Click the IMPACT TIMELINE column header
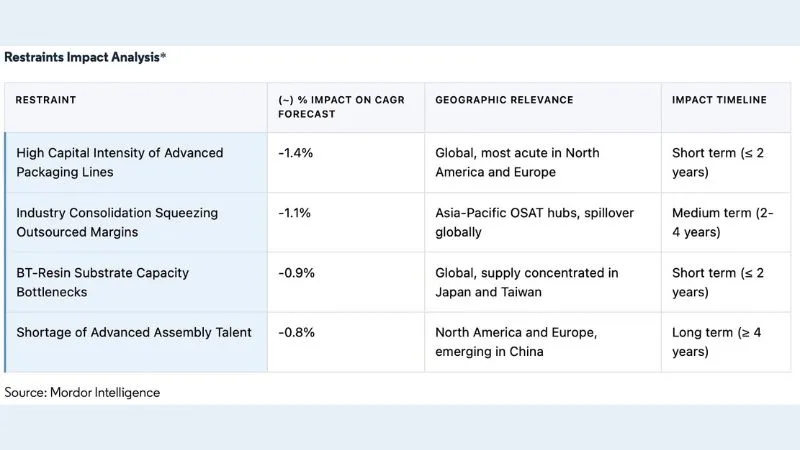Screen dimensions: 800x450 (x=719, y=100)
